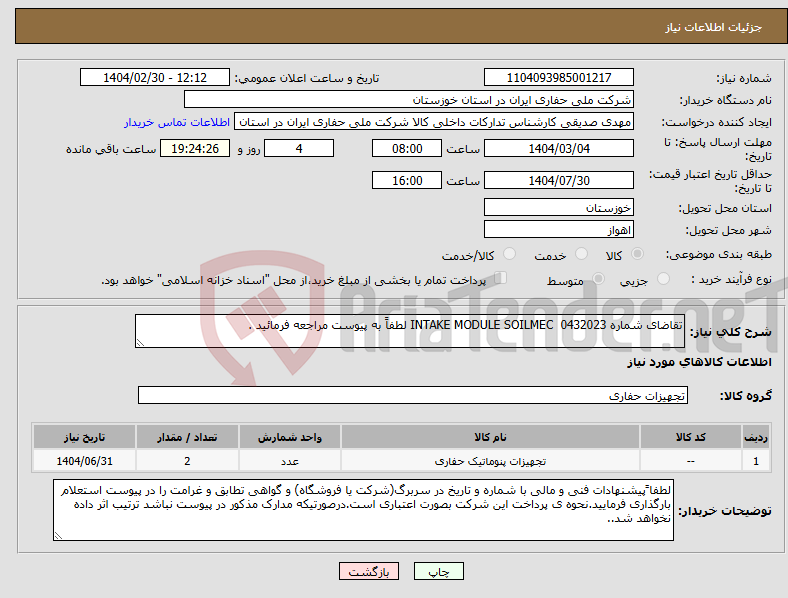Click the delivery city field اهواز
The width and height of the screenshot is (788, 598).
559,230
